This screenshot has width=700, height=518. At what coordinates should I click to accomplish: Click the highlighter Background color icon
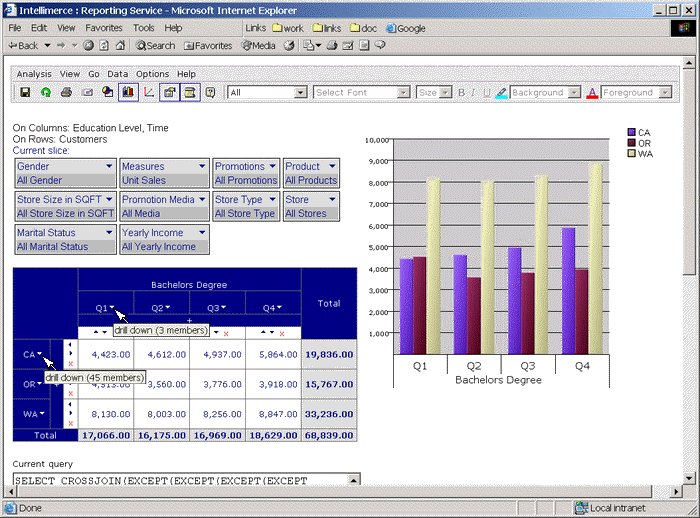click(501, 93)
